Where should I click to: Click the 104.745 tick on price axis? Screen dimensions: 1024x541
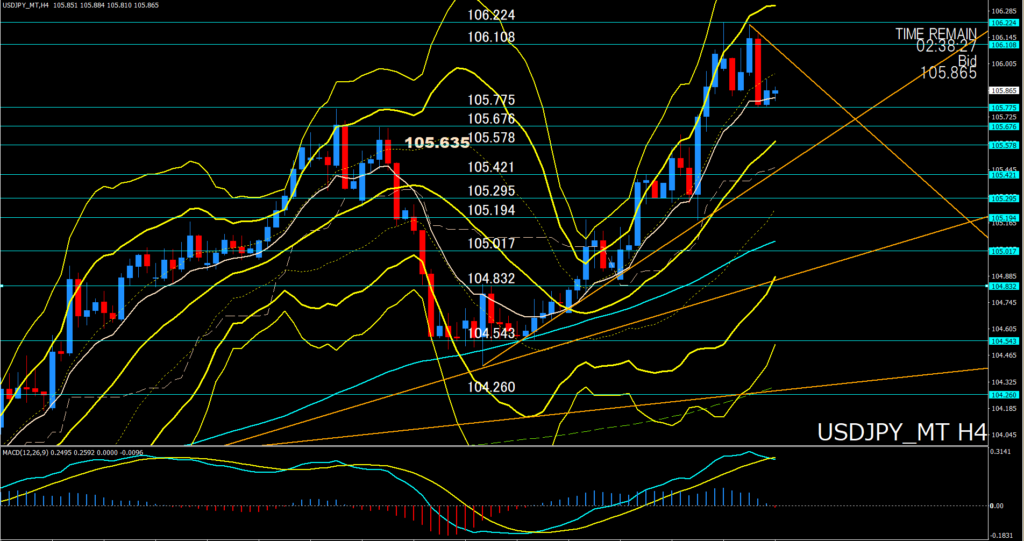(1002, 303)
